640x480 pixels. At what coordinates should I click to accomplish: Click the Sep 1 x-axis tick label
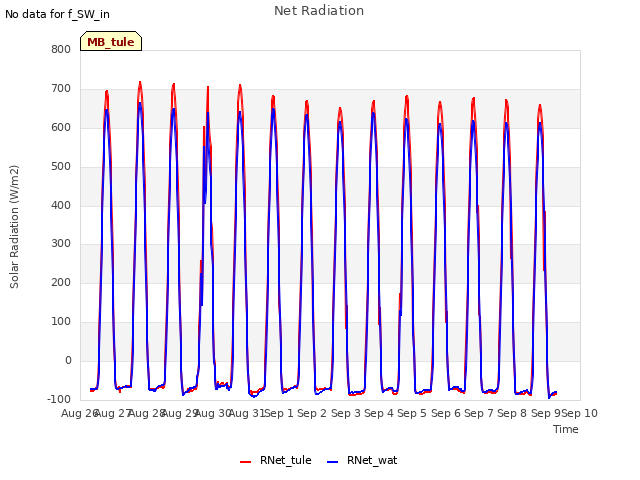[x=279, y=413]
